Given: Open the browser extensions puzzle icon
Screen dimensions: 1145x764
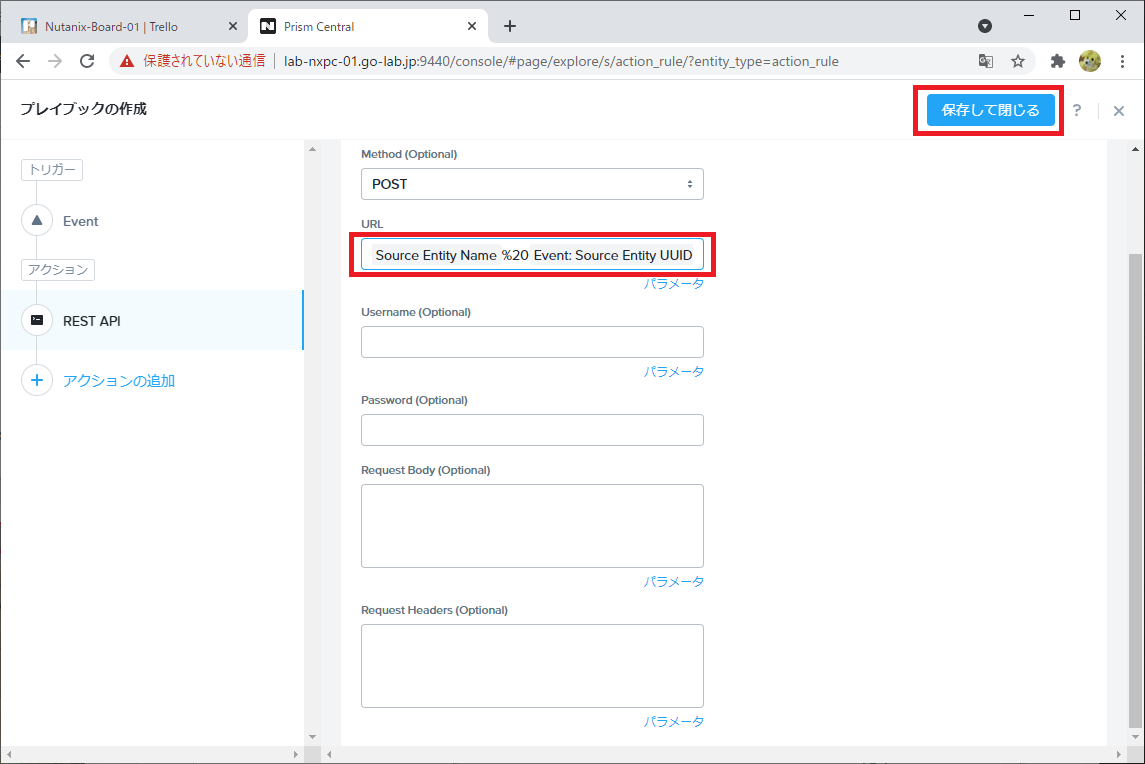Looking at the screenshot, I should pyautogui.click(x=1057, y=61).
